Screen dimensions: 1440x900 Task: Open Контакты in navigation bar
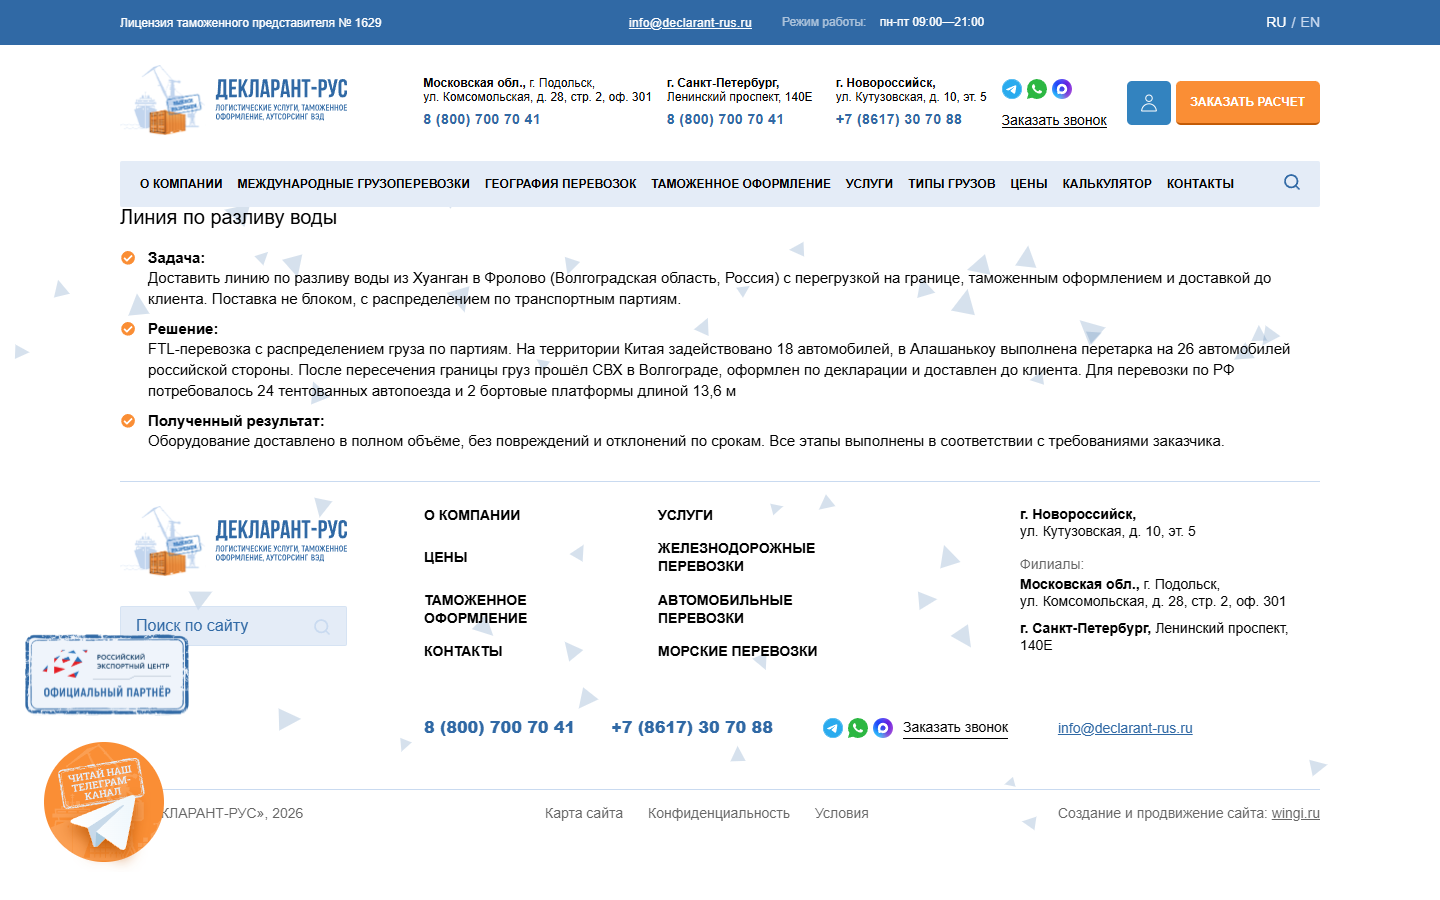pos(1200,184)
